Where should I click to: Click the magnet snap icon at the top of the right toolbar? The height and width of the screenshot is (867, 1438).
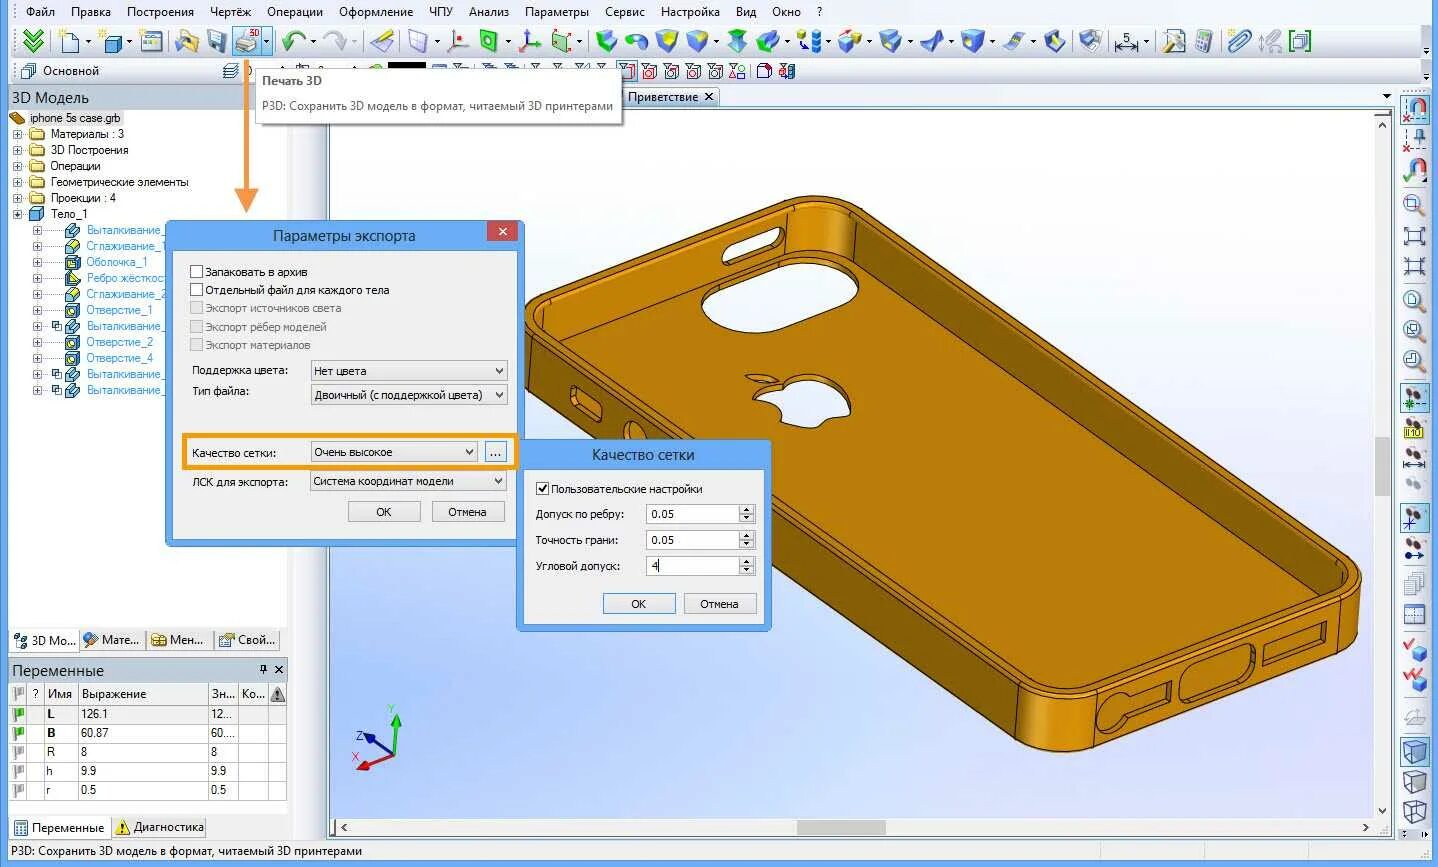pos(1414,109)
